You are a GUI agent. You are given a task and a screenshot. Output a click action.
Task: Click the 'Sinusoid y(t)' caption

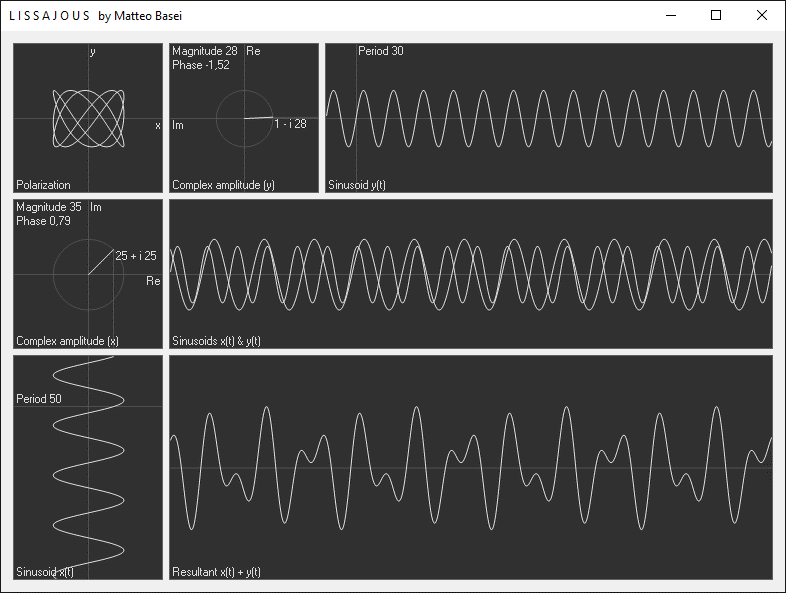coord(357,185)
